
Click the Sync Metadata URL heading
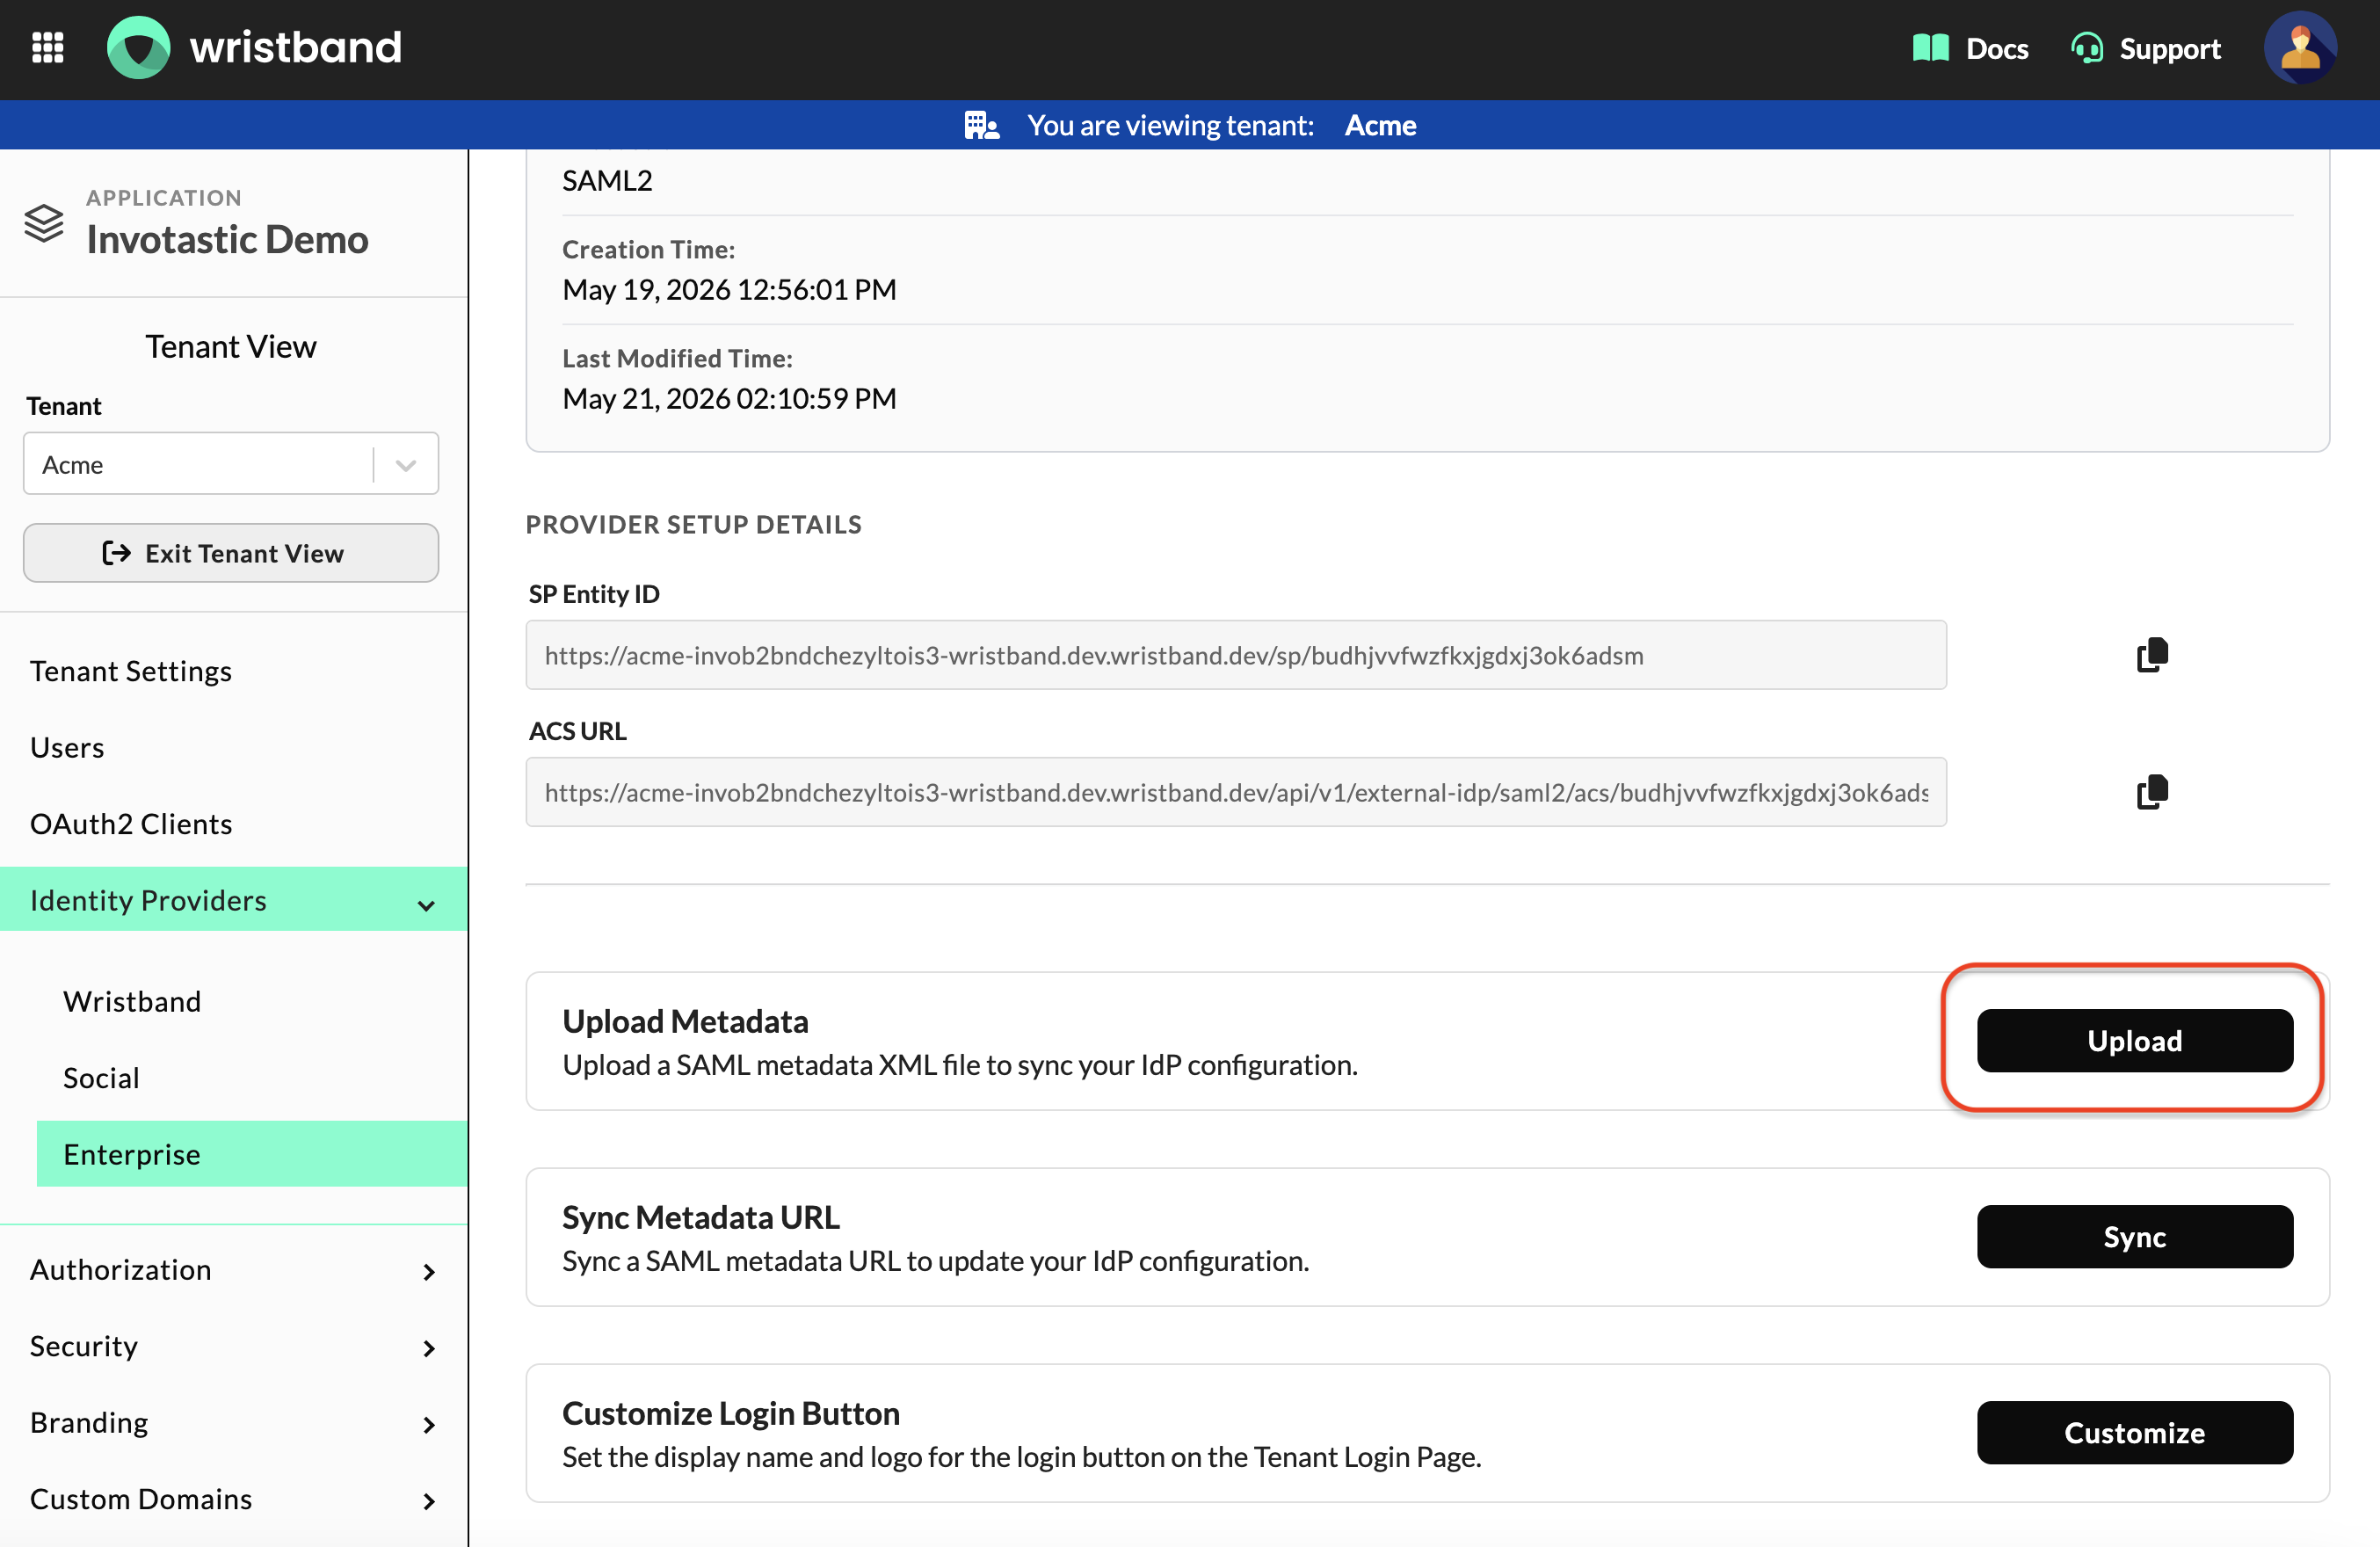pos(700,1217)
